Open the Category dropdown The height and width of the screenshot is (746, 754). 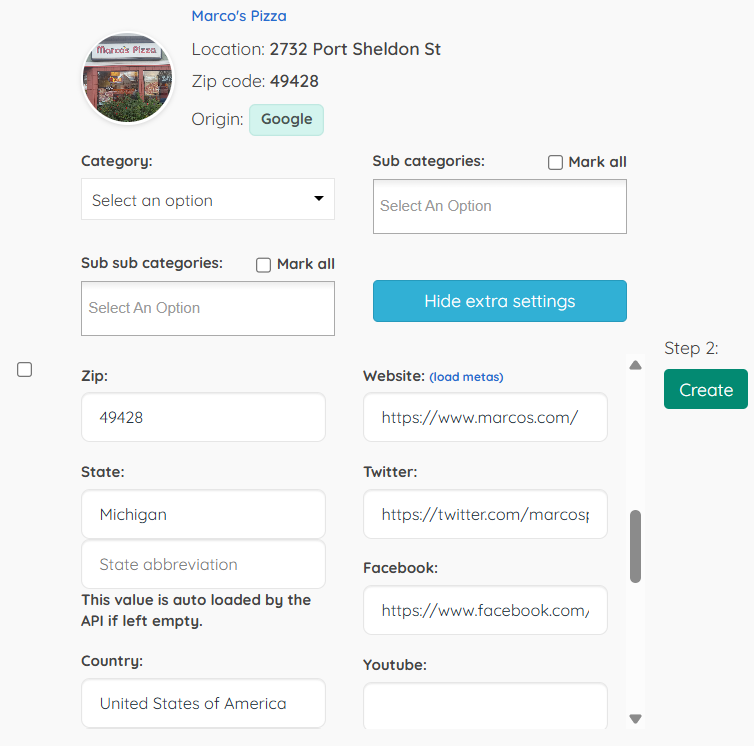pos(208,199)
